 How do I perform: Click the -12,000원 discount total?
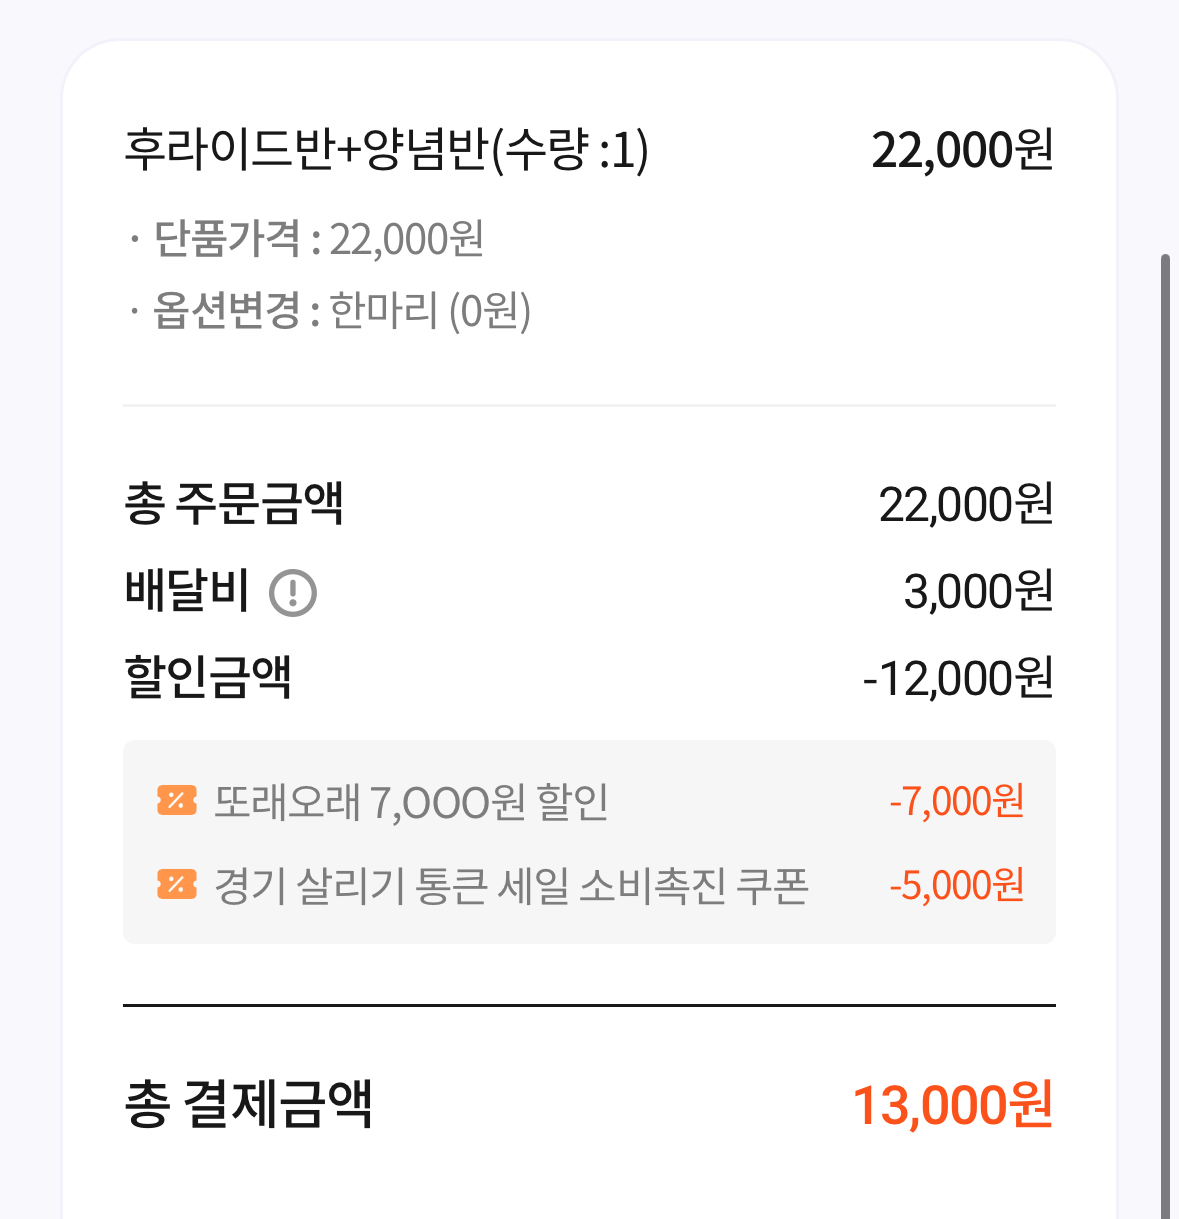pos(958,679)
